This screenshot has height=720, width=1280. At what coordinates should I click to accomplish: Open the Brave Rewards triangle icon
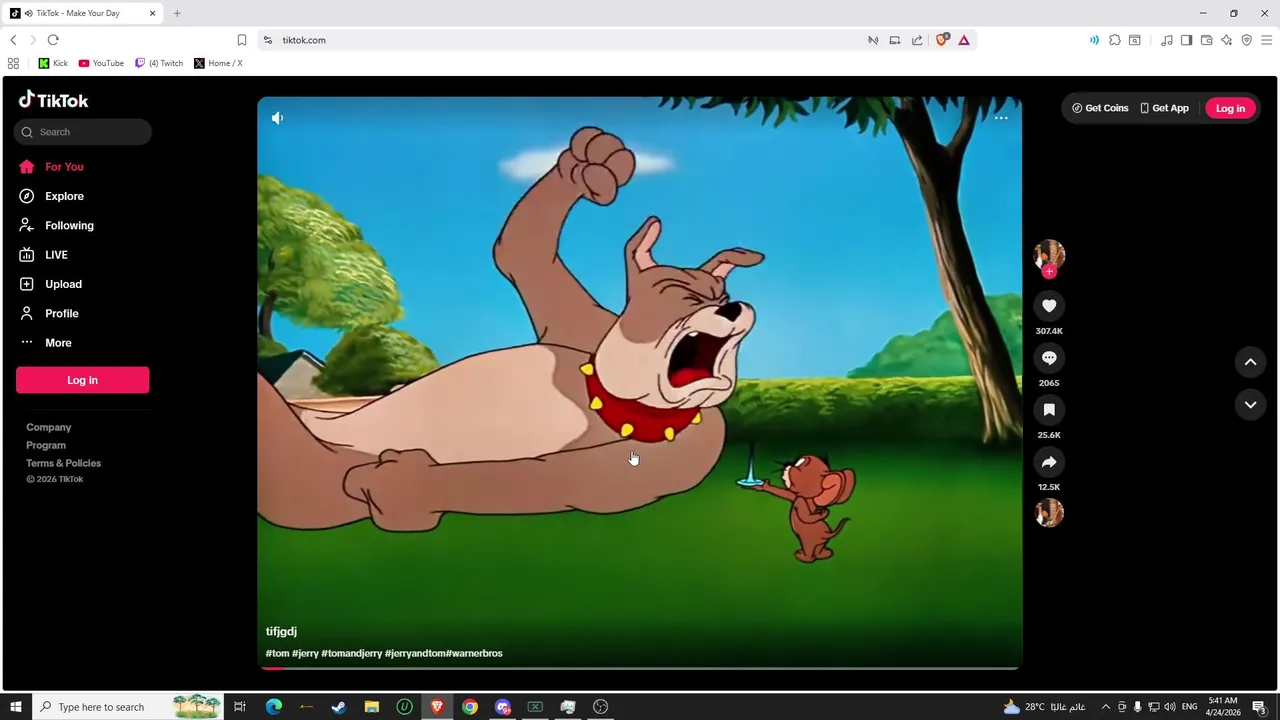964,40
